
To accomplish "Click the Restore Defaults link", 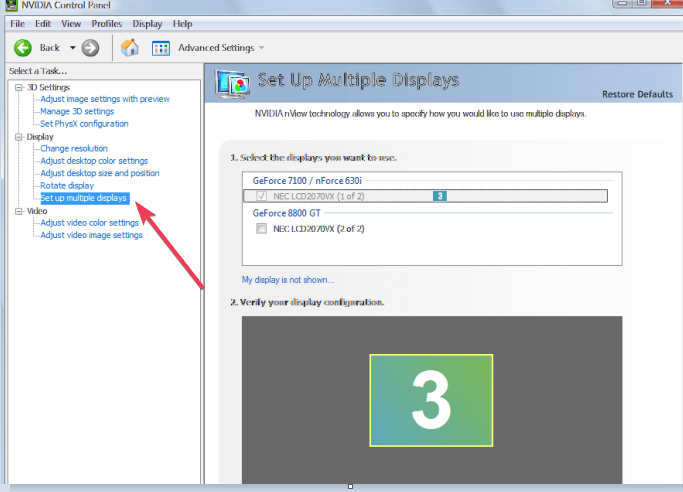I will click(637, 94).
